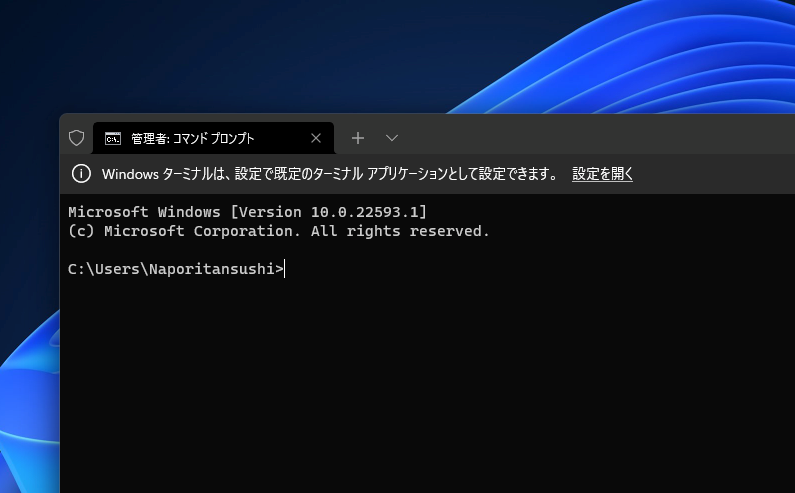Click the info icon in notification bar
Viewport: 795px width, 493px height.
81,174
